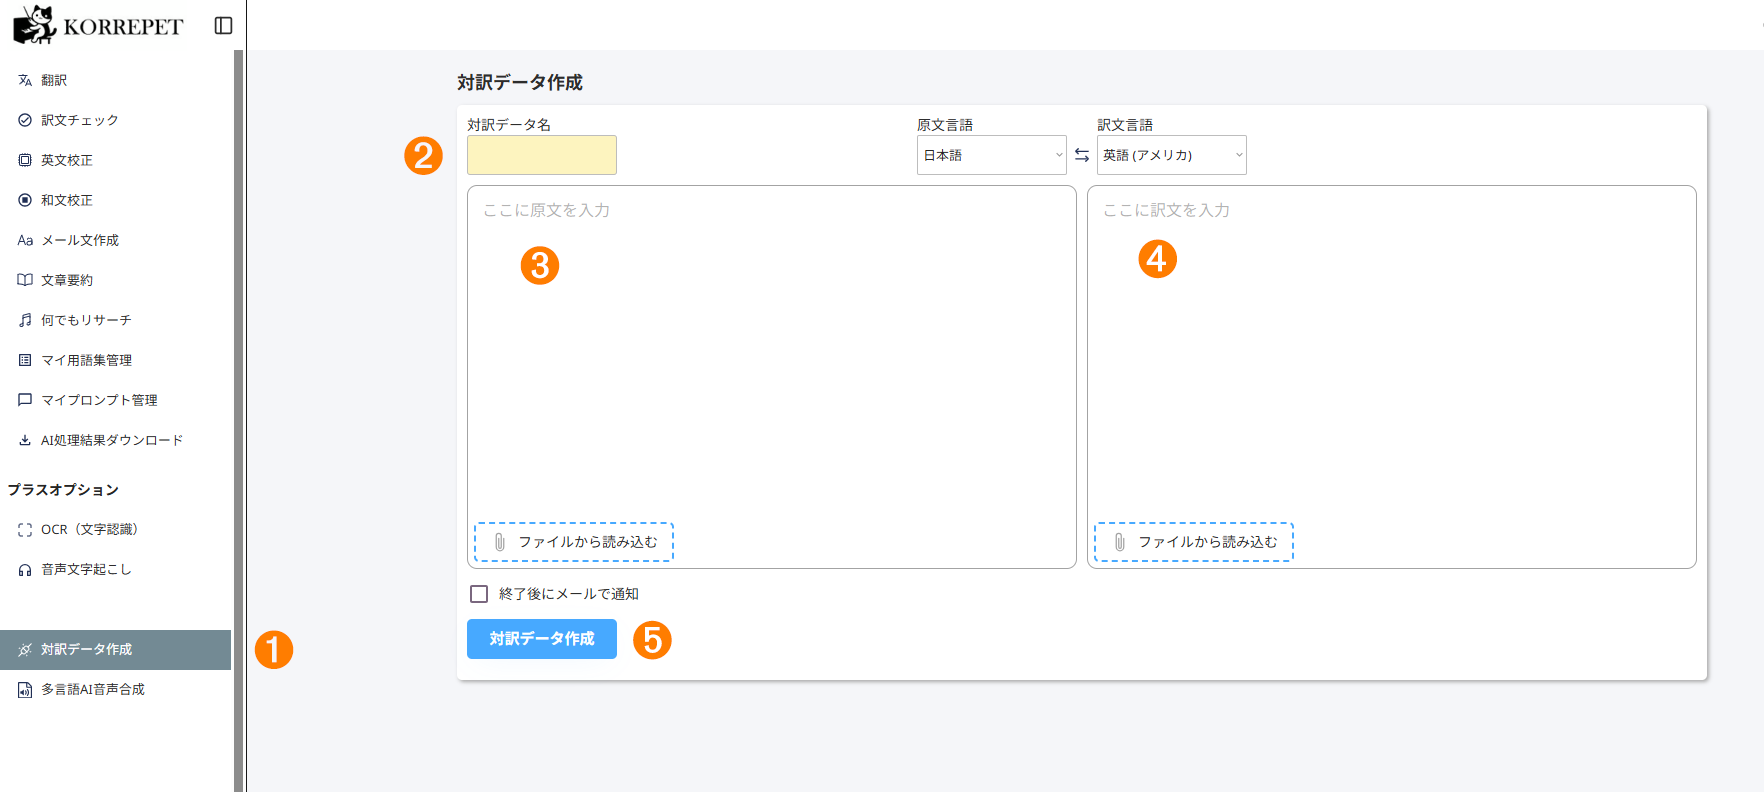Open the 原文言語 dropdown showing 日本語
Screen dimensions: 1764x792
pos(992,155)
